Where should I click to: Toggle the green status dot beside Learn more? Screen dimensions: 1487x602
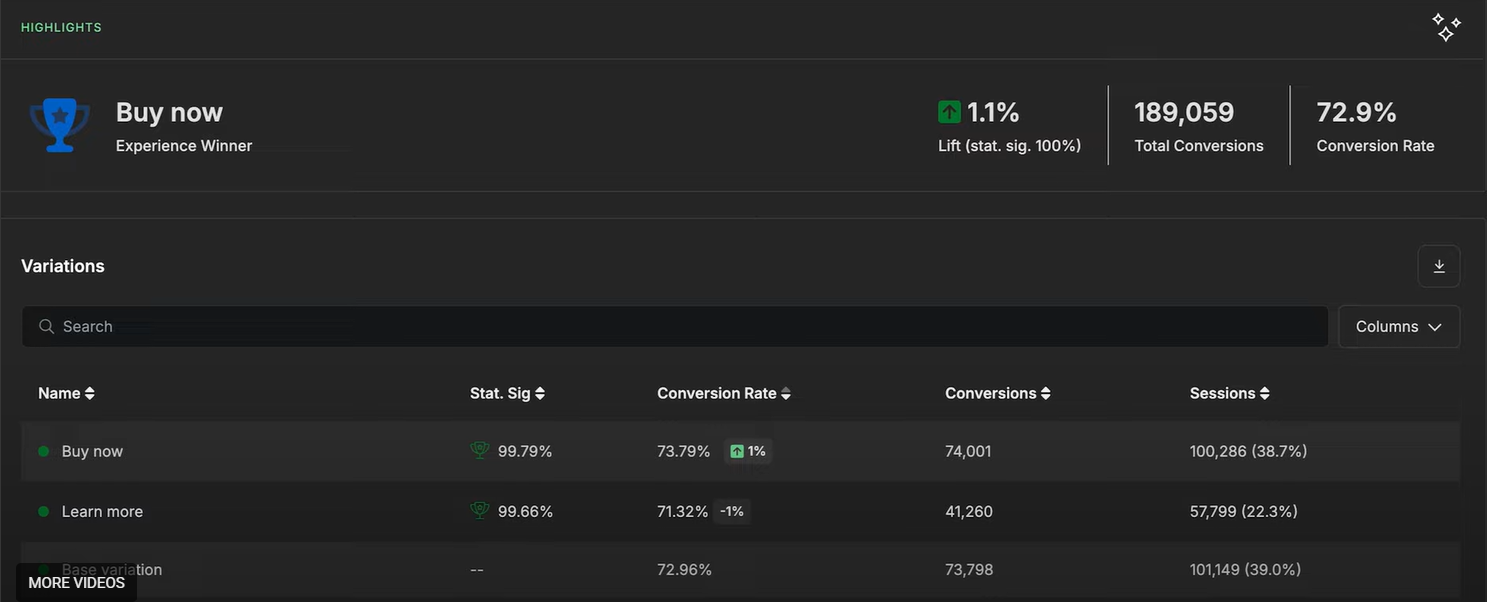[42, 511]
